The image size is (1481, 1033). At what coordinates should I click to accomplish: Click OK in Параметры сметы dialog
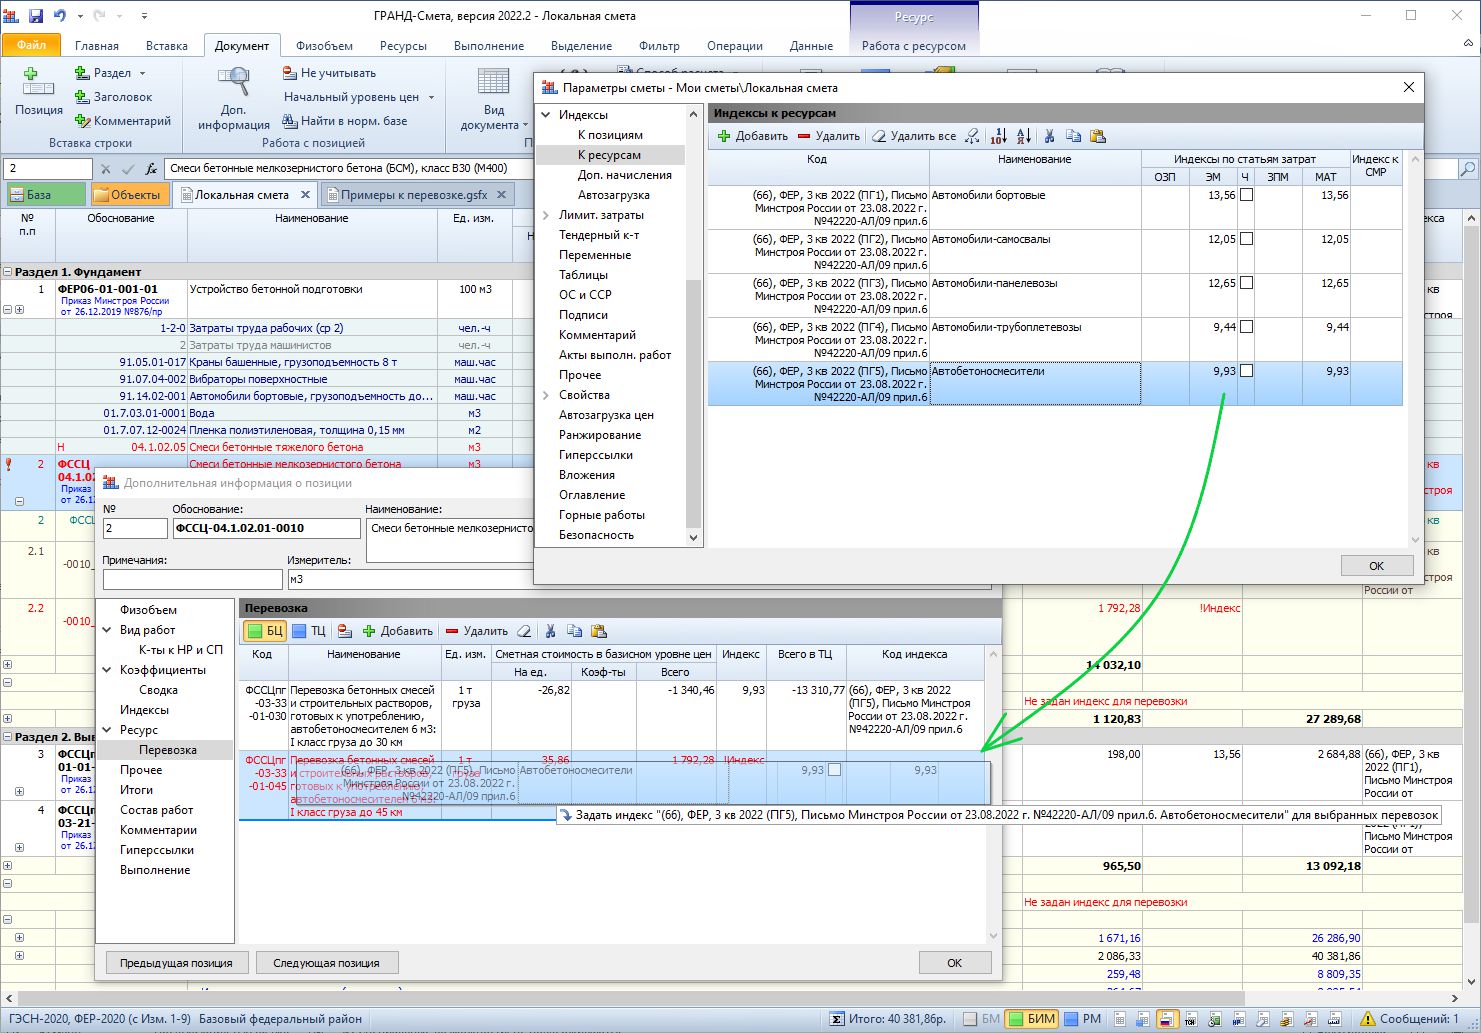coord(1376,566)
